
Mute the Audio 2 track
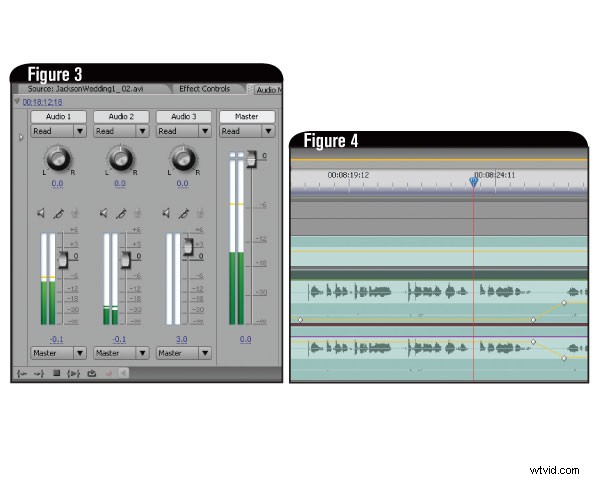point(104,213)
